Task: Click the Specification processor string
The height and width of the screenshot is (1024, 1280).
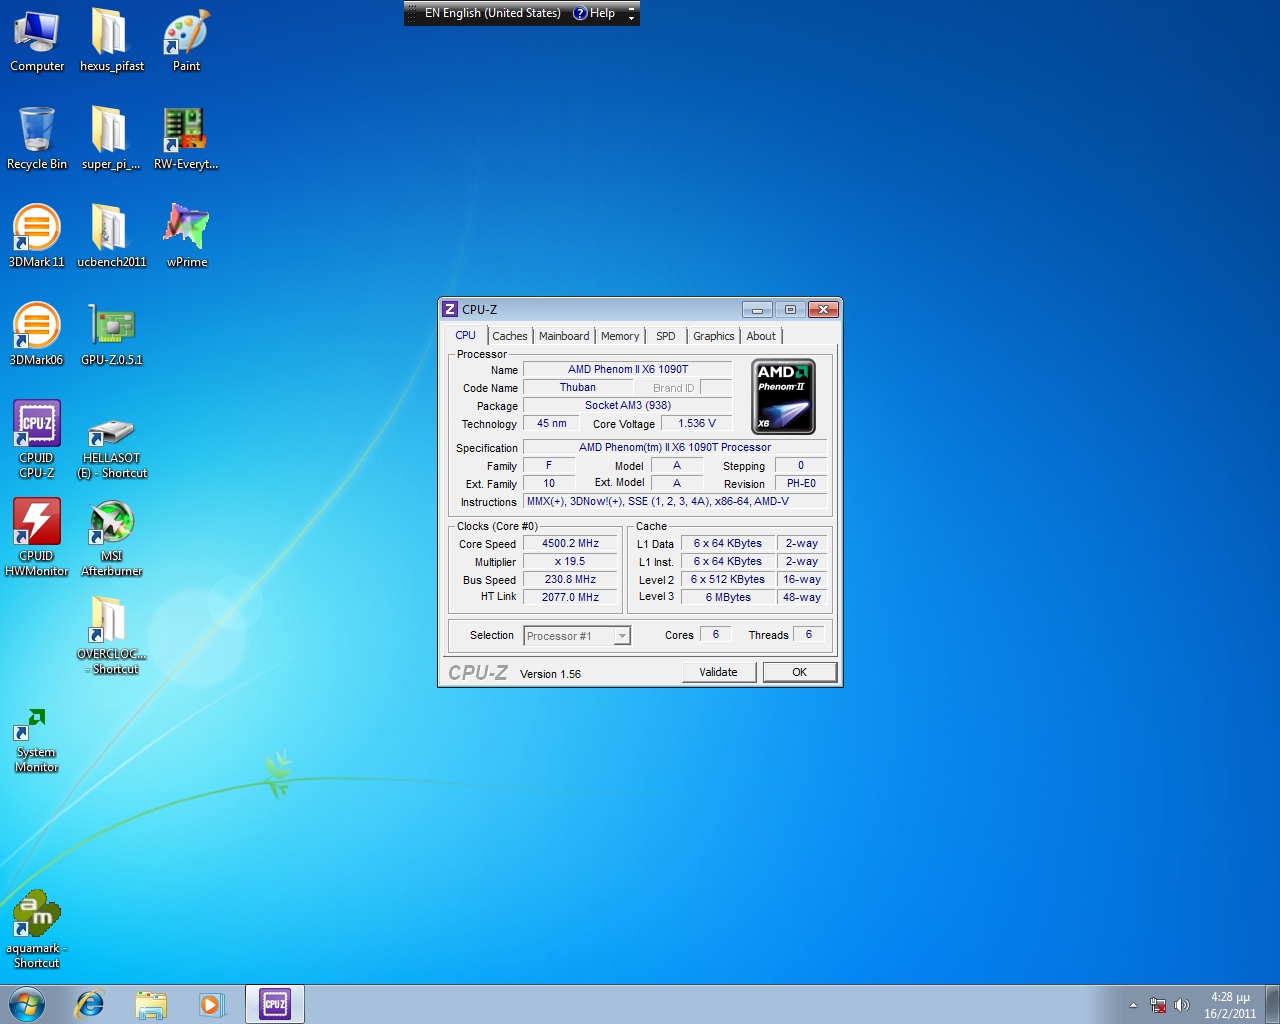Action: click(676, 448)
